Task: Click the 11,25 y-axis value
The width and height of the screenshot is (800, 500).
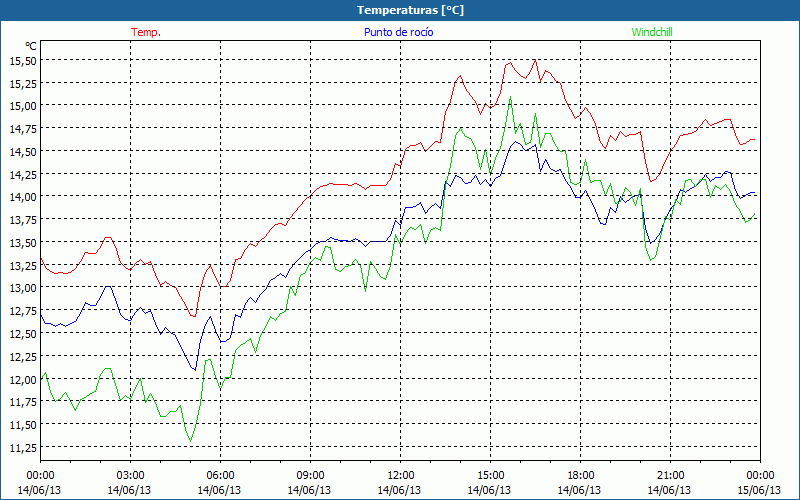Action: pyautogui.click(x=23, y=447)
